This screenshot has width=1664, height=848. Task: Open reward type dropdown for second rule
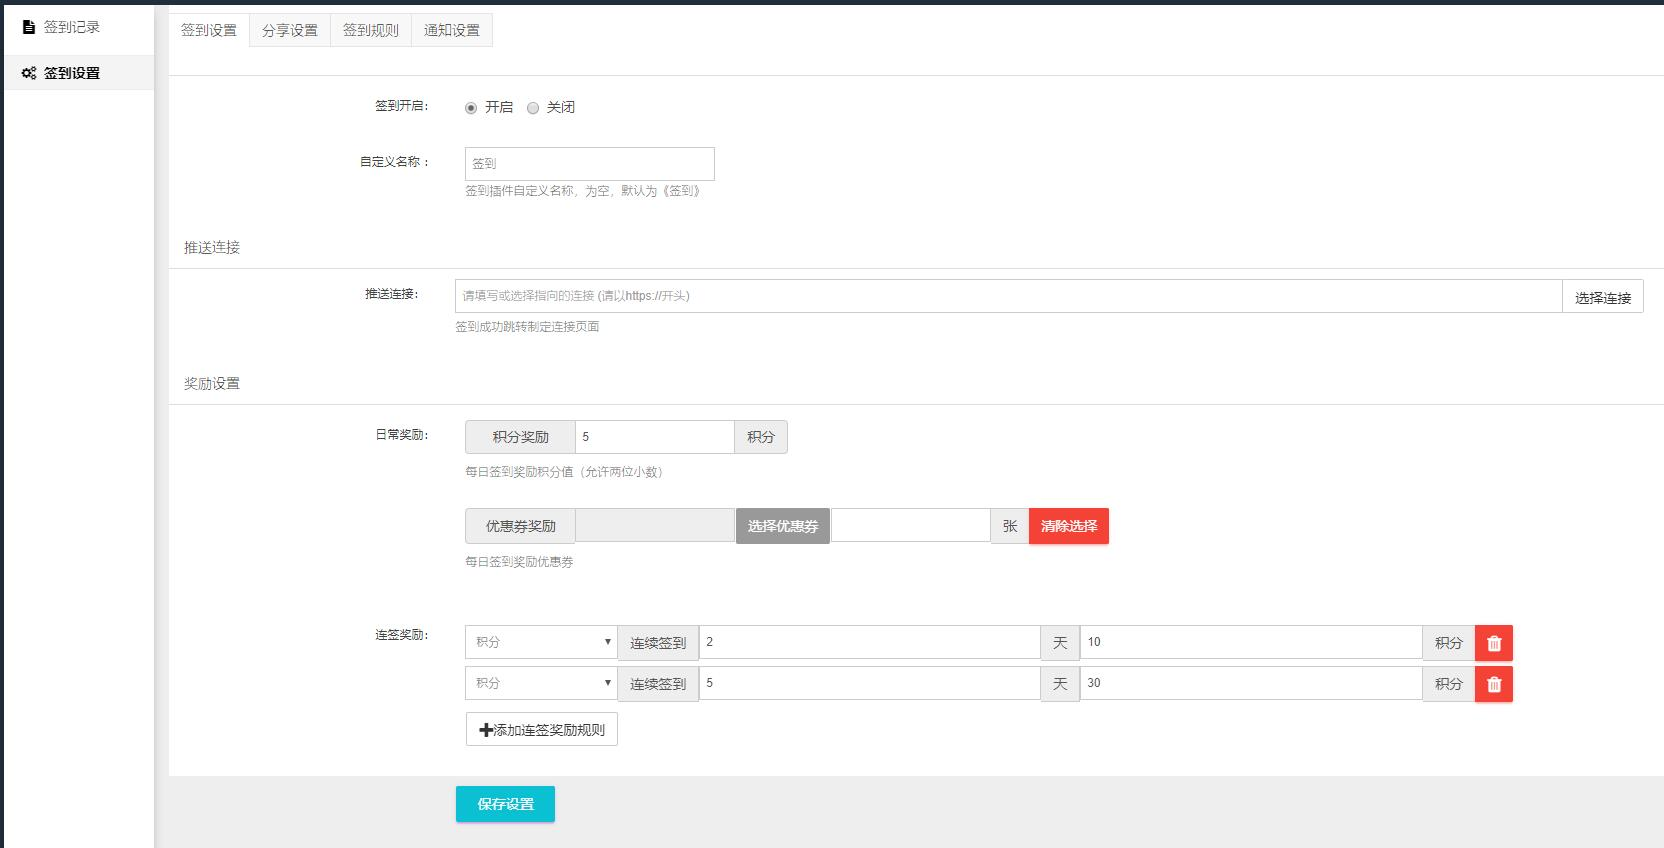(x=541, y=683)
